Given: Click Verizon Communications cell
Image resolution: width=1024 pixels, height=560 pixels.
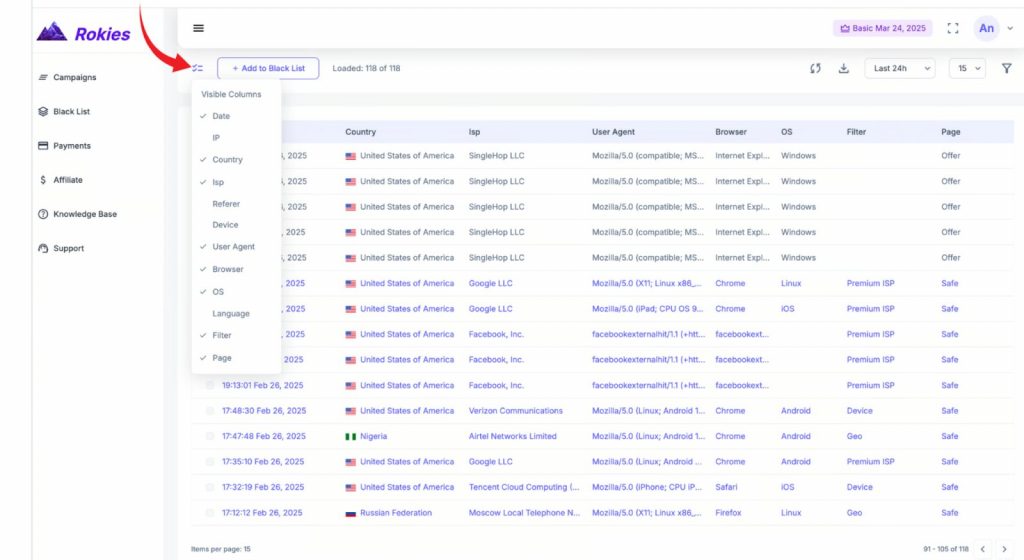Looking at the screenshot, I should click(x=515, y=411).
